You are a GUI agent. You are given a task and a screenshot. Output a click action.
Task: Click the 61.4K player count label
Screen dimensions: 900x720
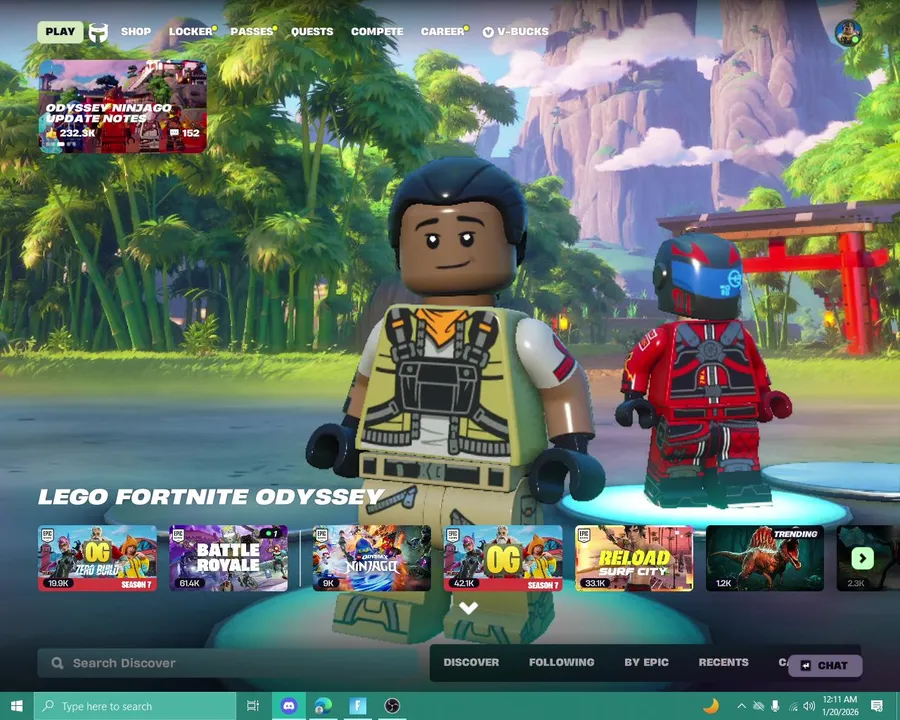tap(189, 583)
